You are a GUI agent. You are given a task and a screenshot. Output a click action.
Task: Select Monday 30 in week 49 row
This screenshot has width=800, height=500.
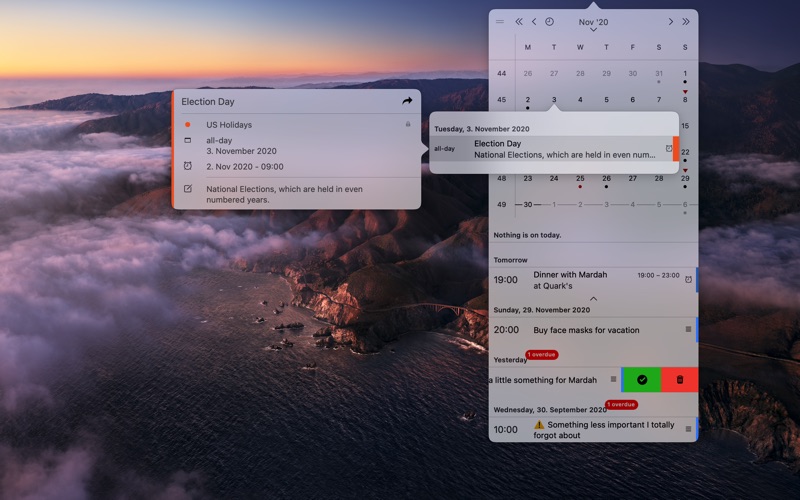528,205
